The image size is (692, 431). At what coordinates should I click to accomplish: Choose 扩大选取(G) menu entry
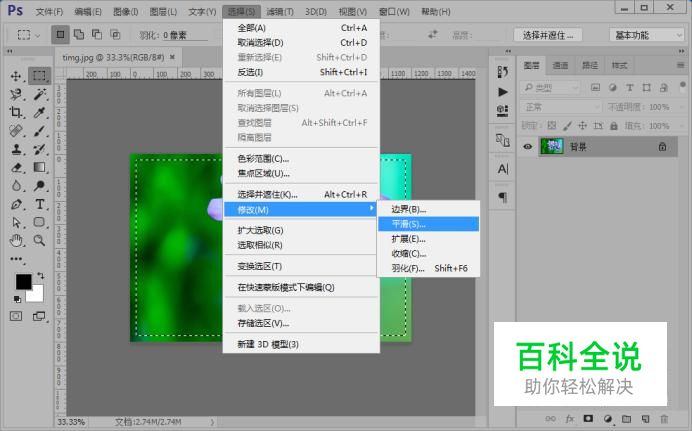coord(301,230)
